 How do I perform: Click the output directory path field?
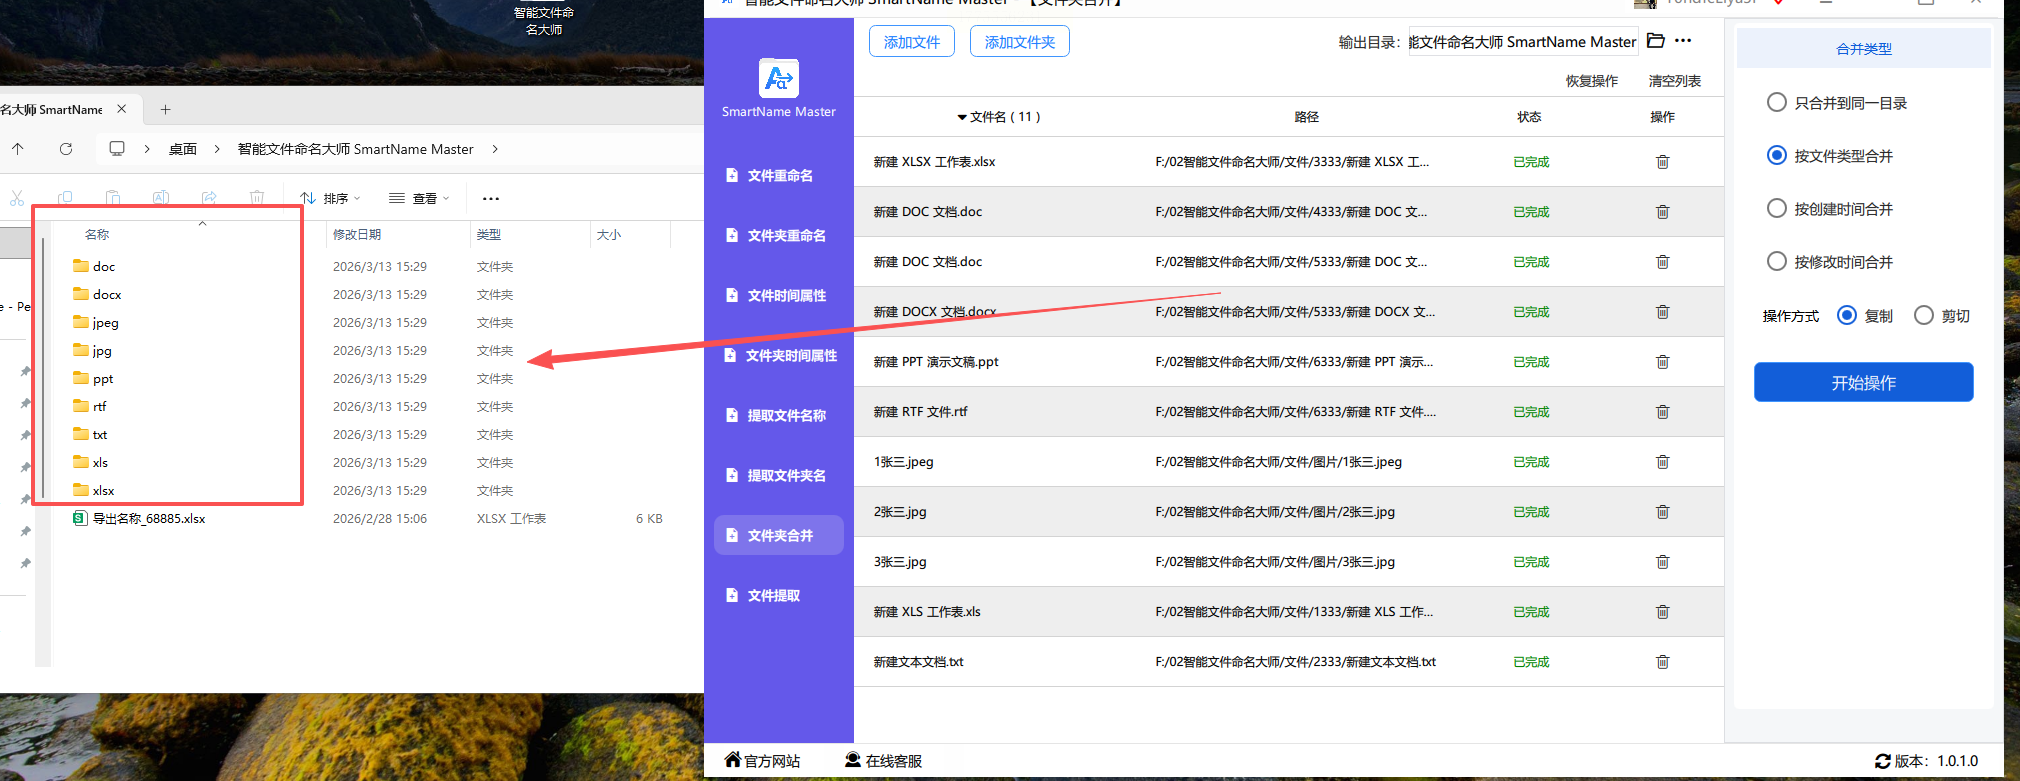point(1522,42)
